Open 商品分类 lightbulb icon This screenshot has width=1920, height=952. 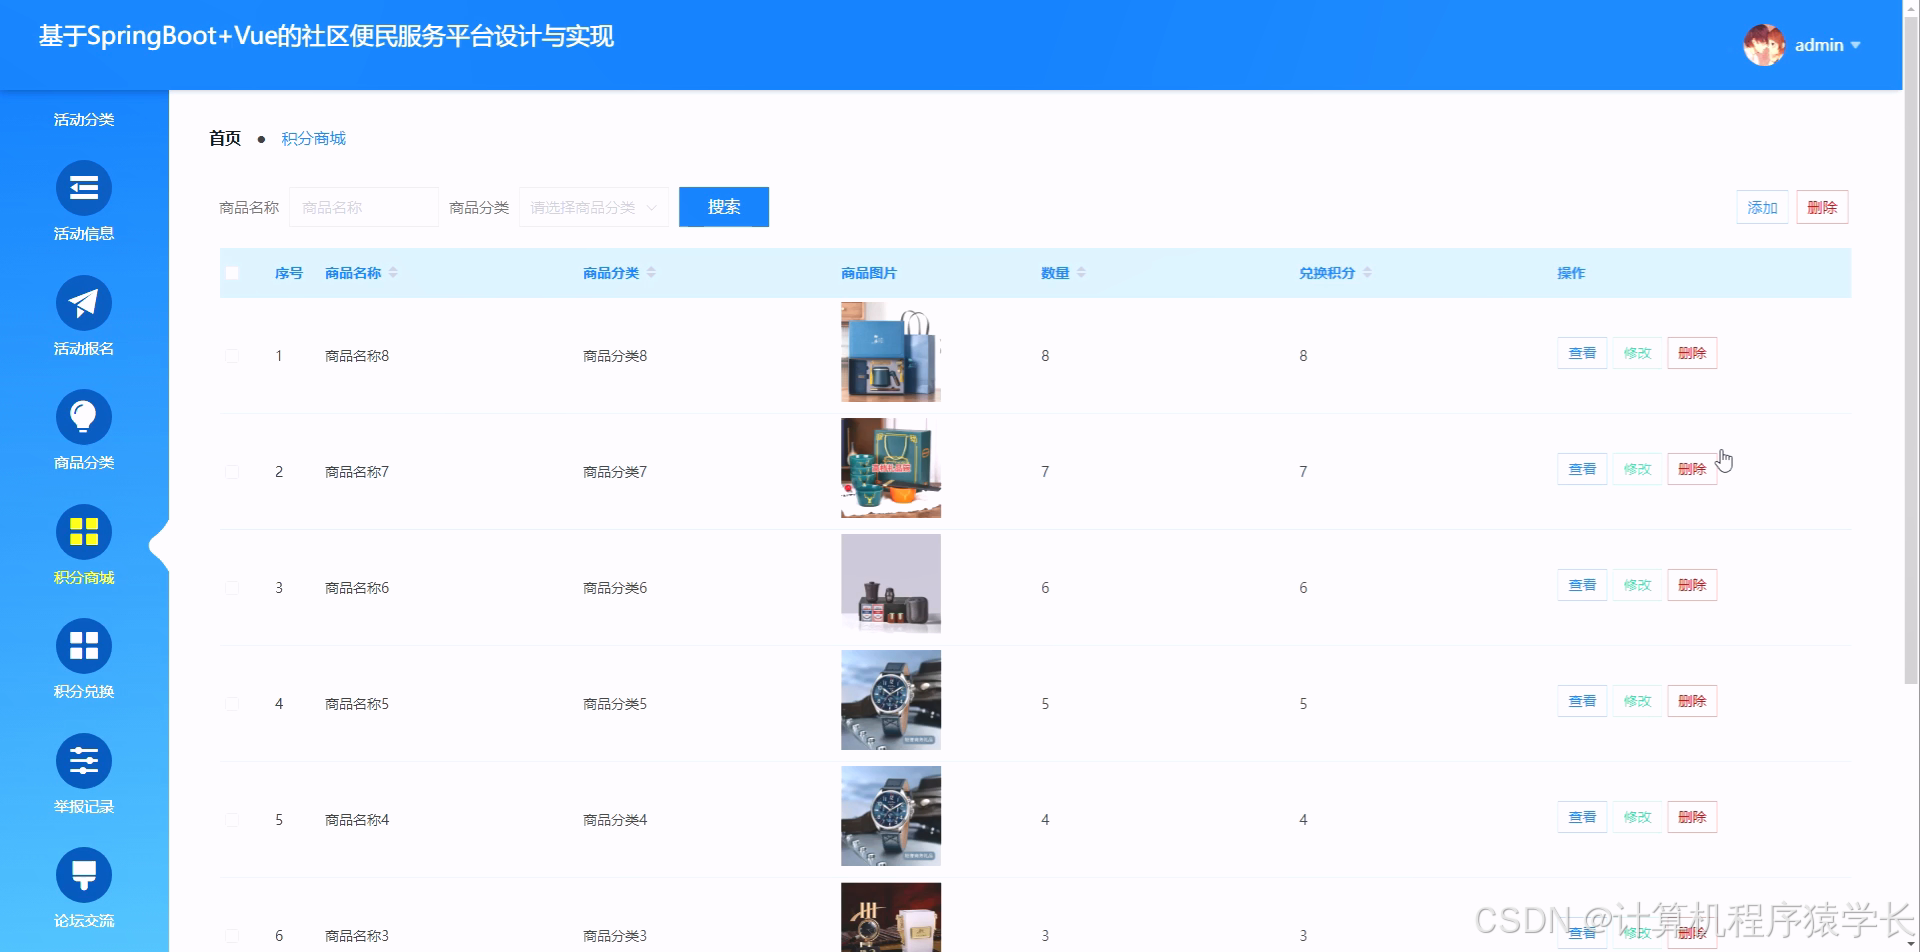click(84, 417)
